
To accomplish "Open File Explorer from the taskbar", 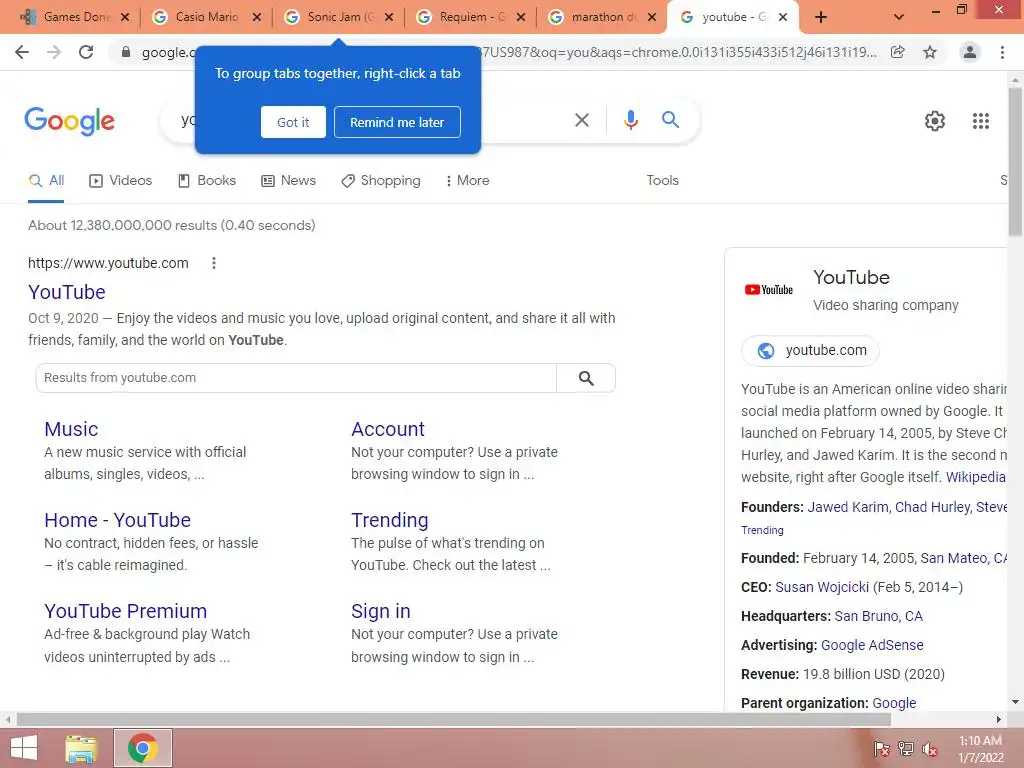I will 82,748.
